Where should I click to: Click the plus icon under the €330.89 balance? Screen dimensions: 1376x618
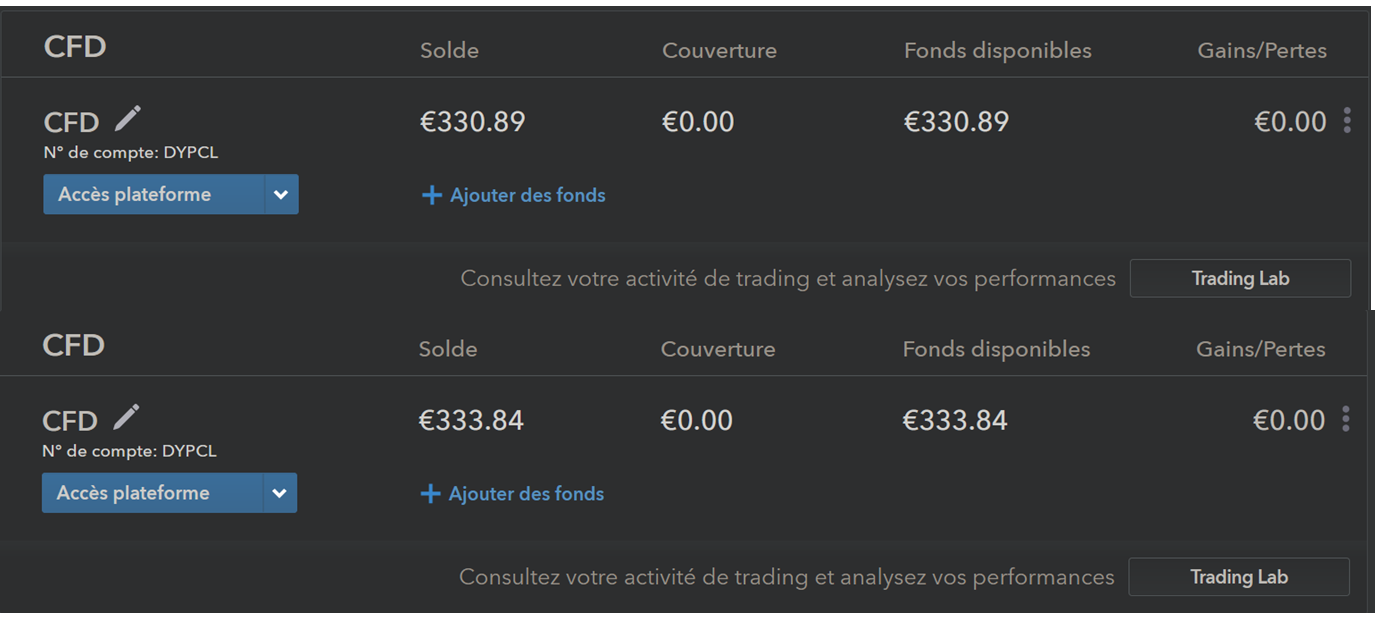coord(432,195)
